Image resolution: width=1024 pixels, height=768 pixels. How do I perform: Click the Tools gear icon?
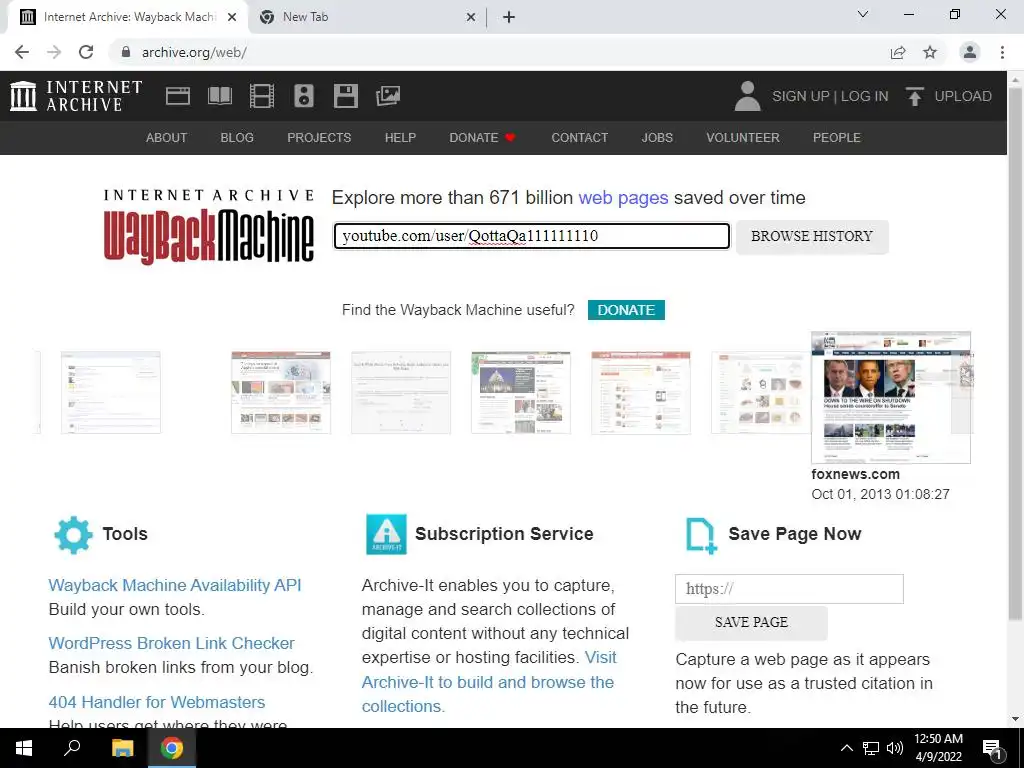tap(73, 535)
